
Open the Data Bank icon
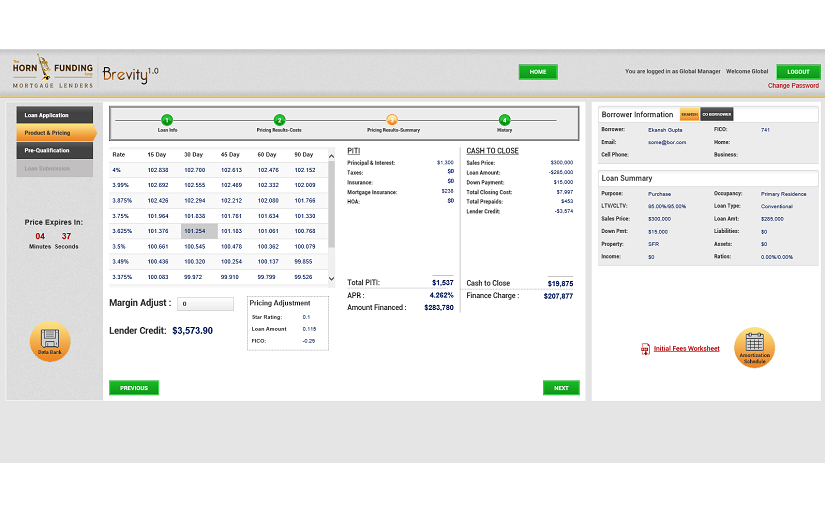point(49,341)
